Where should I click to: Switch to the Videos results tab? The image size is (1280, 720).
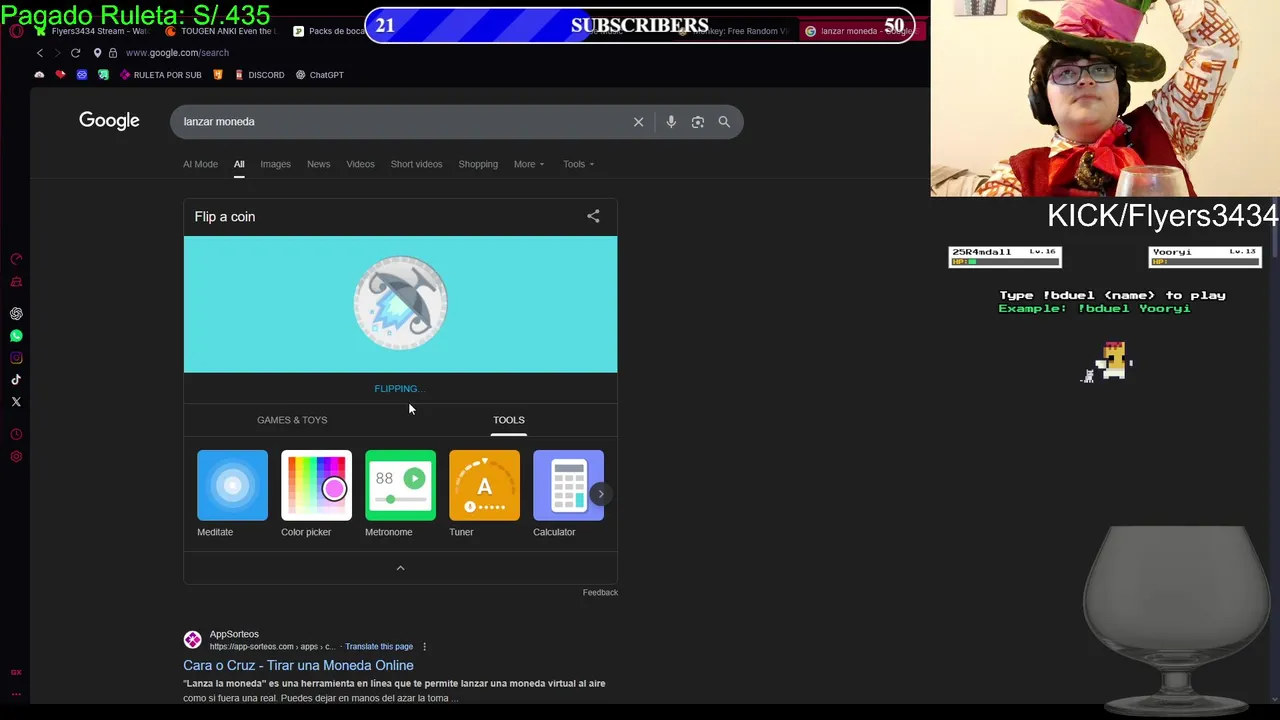[360, 164]
